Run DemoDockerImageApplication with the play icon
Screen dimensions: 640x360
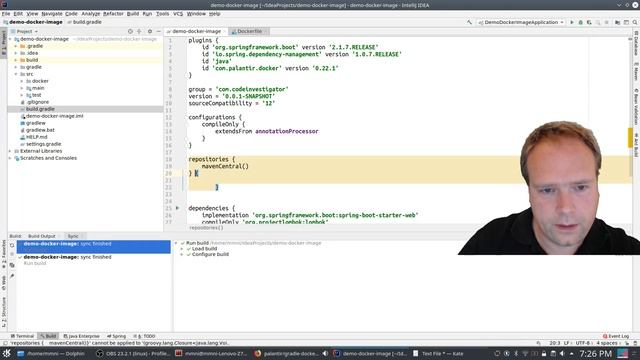572,22
